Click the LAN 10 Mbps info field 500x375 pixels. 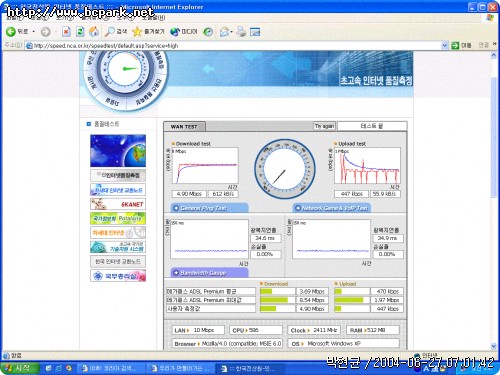pyautogui.click(x=198, y=330)
